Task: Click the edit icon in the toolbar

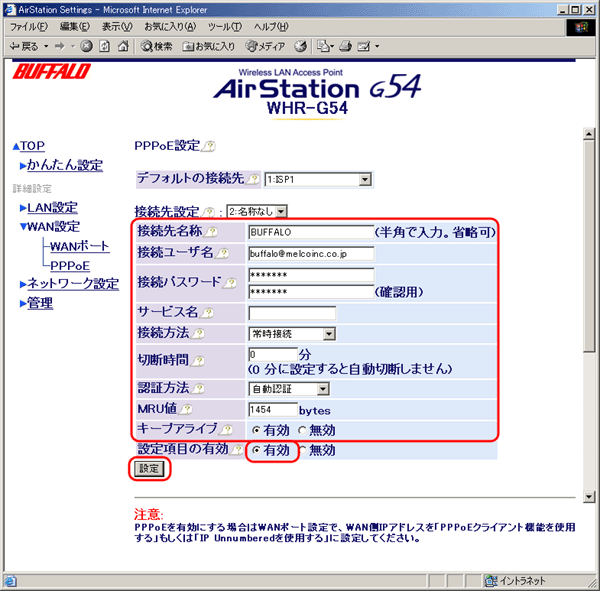Action: (364, 46)
